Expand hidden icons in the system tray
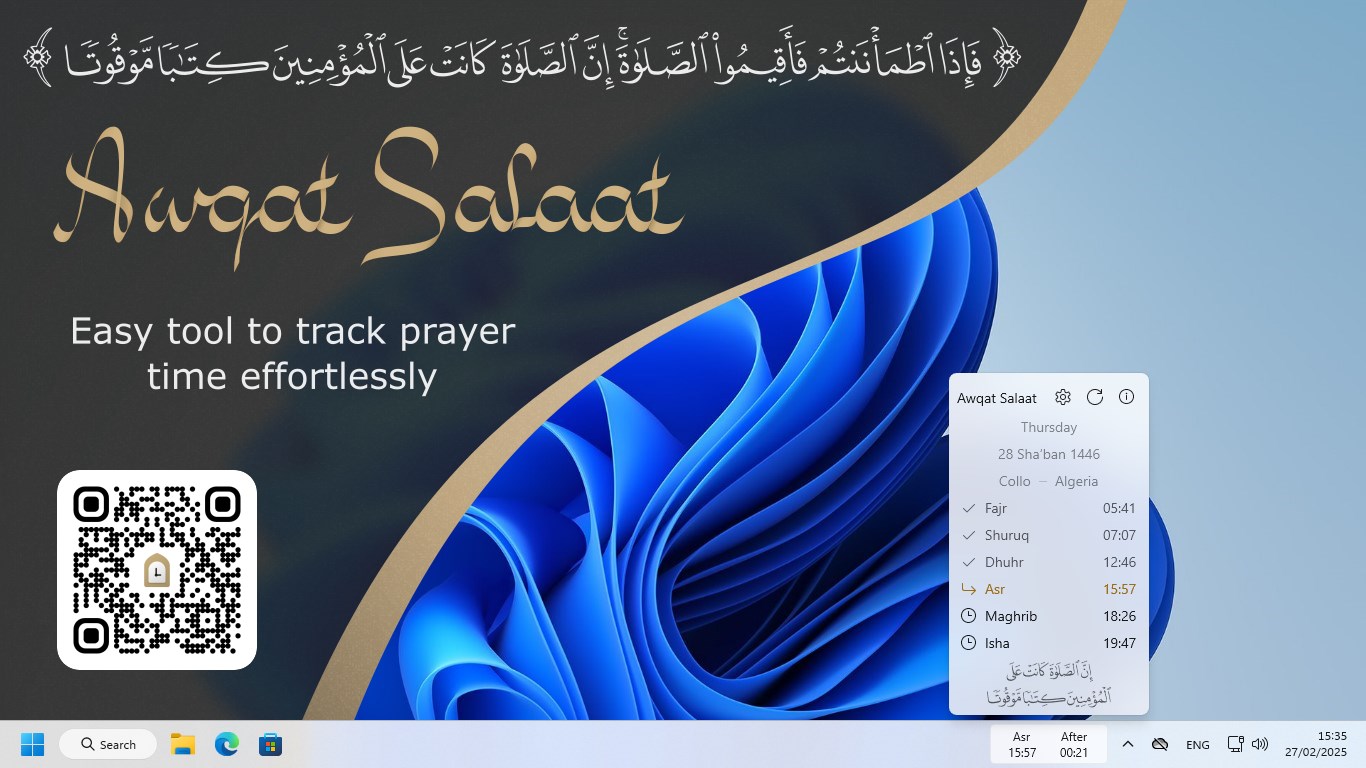 point(1128,744)
